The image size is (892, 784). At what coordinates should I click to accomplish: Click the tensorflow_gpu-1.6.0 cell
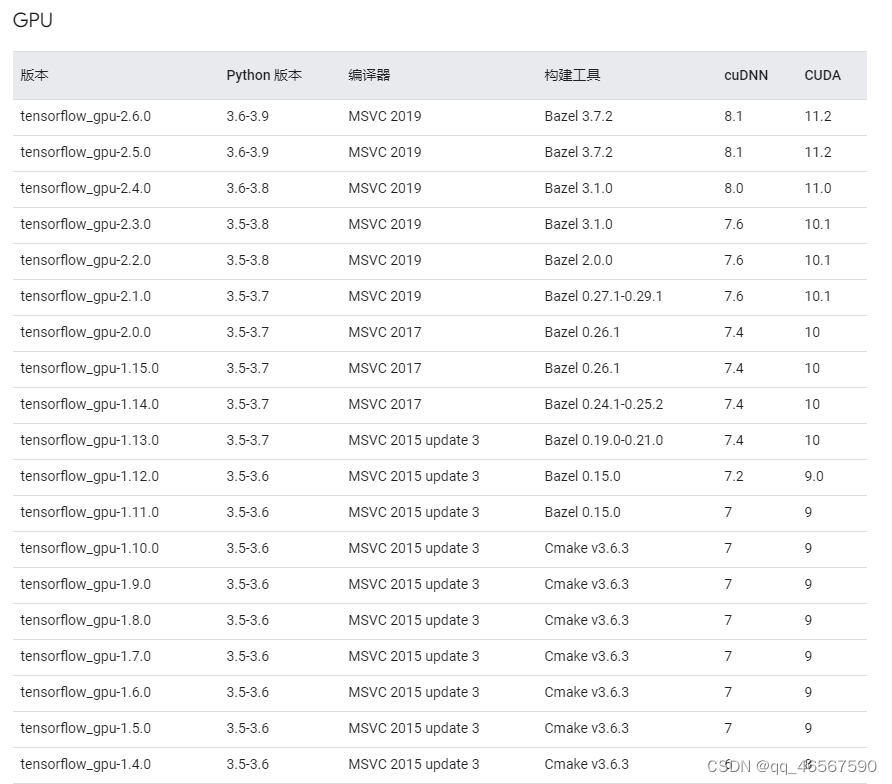(x=86, y=692)
